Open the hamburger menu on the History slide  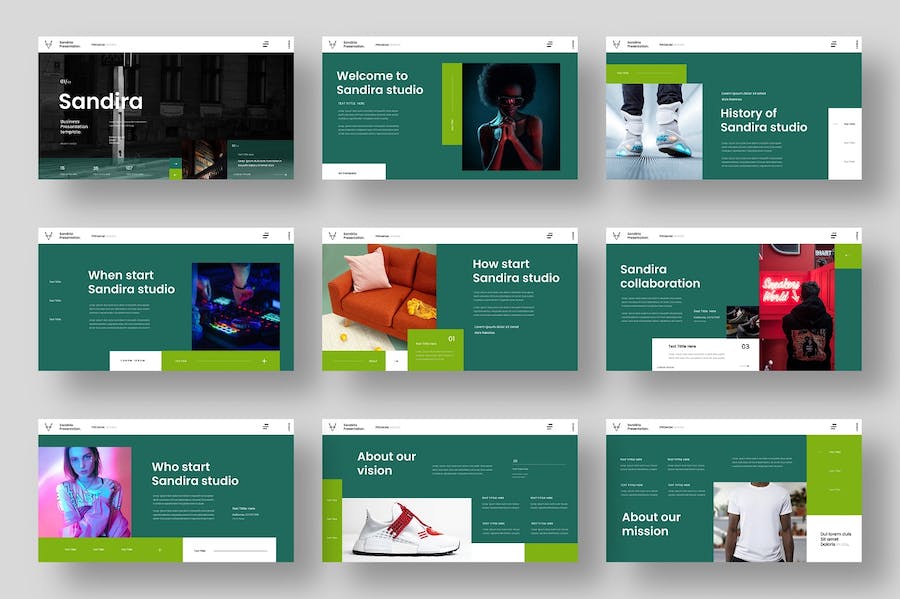tap(833, 44)
